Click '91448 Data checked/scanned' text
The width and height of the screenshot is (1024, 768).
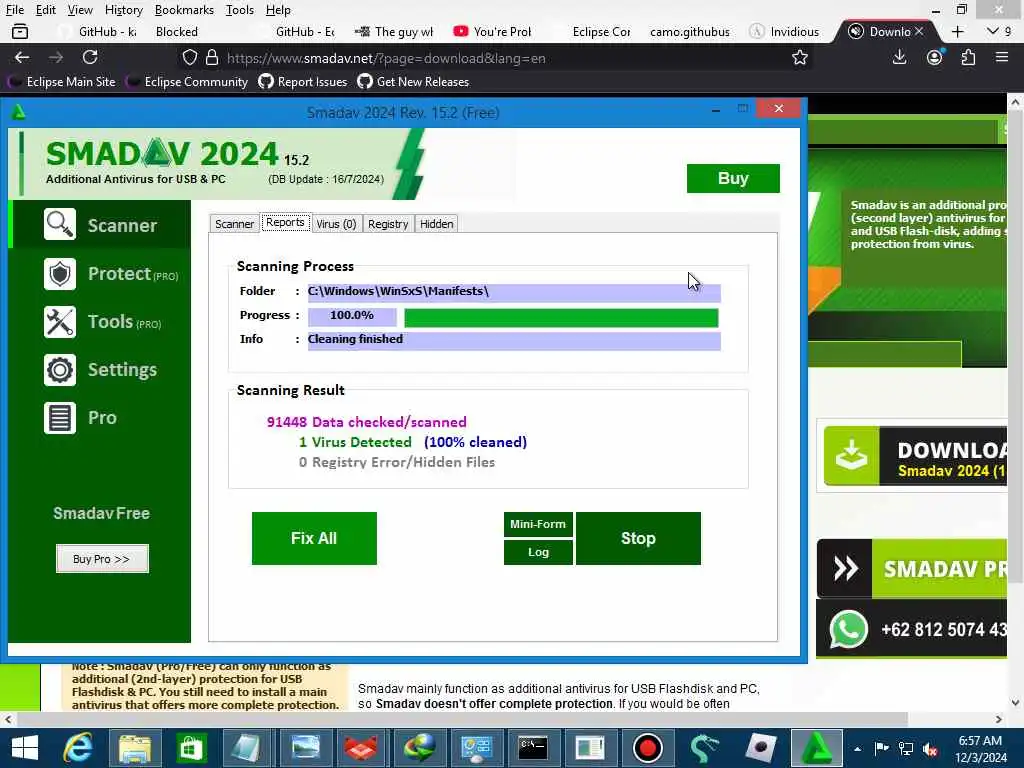[x=366, y=422]
